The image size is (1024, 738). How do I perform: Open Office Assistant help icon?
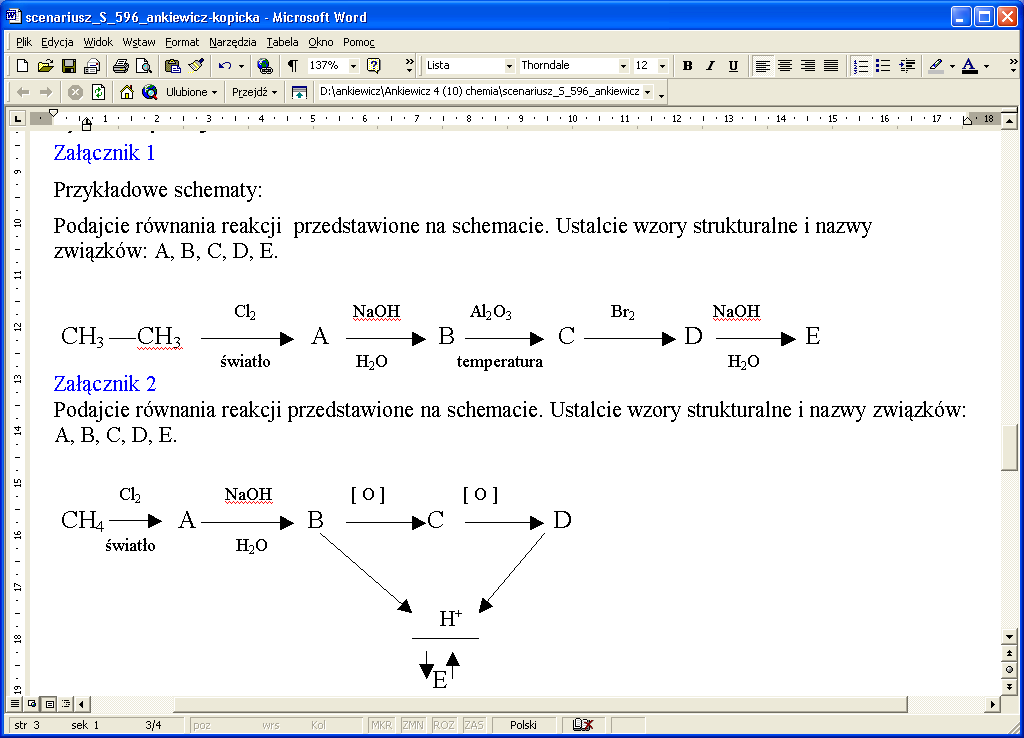374,65
